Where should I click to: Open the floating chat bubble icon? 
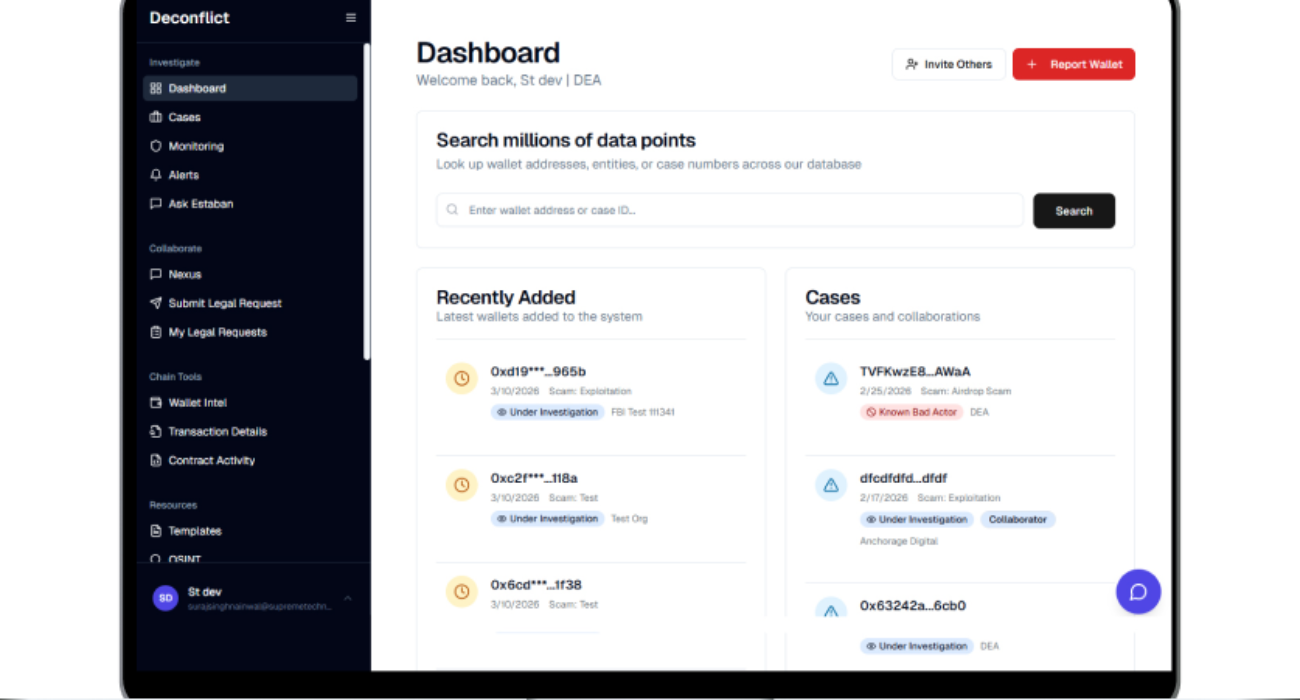[x=1138, y=592]
